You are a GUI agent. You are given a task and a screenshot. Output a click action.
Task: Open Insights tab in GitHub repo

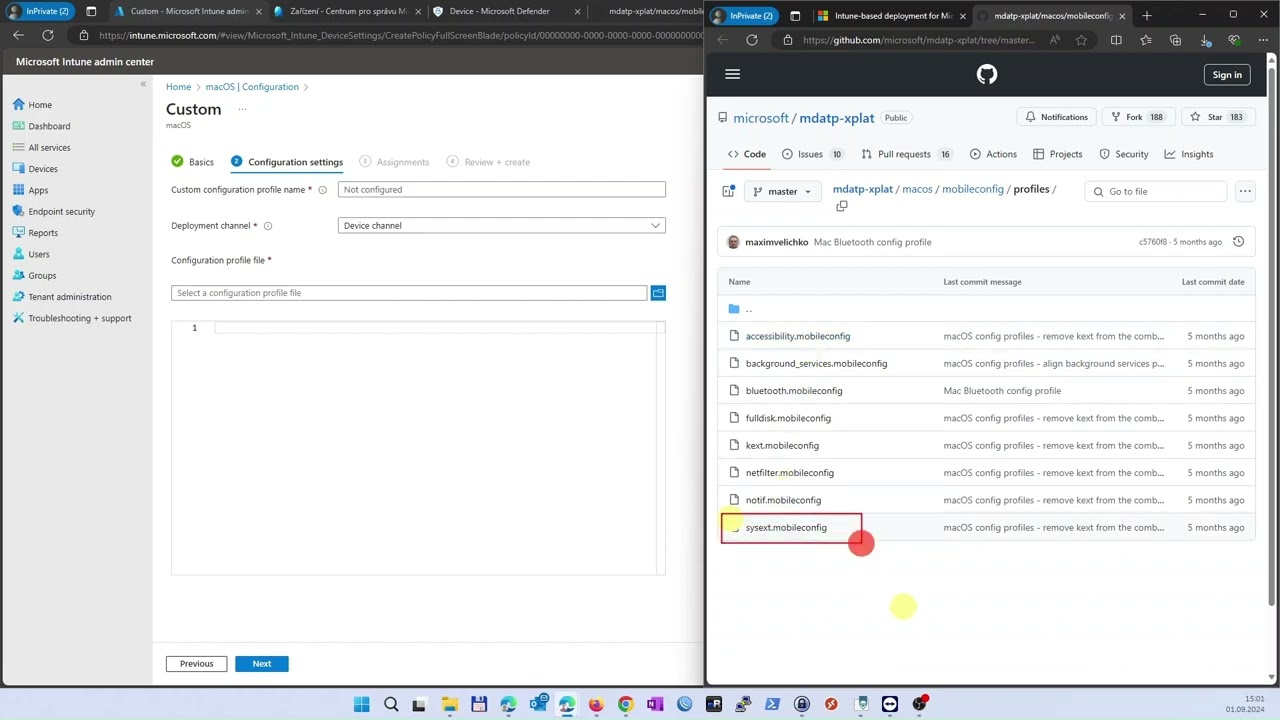[x=1189, y=154]
